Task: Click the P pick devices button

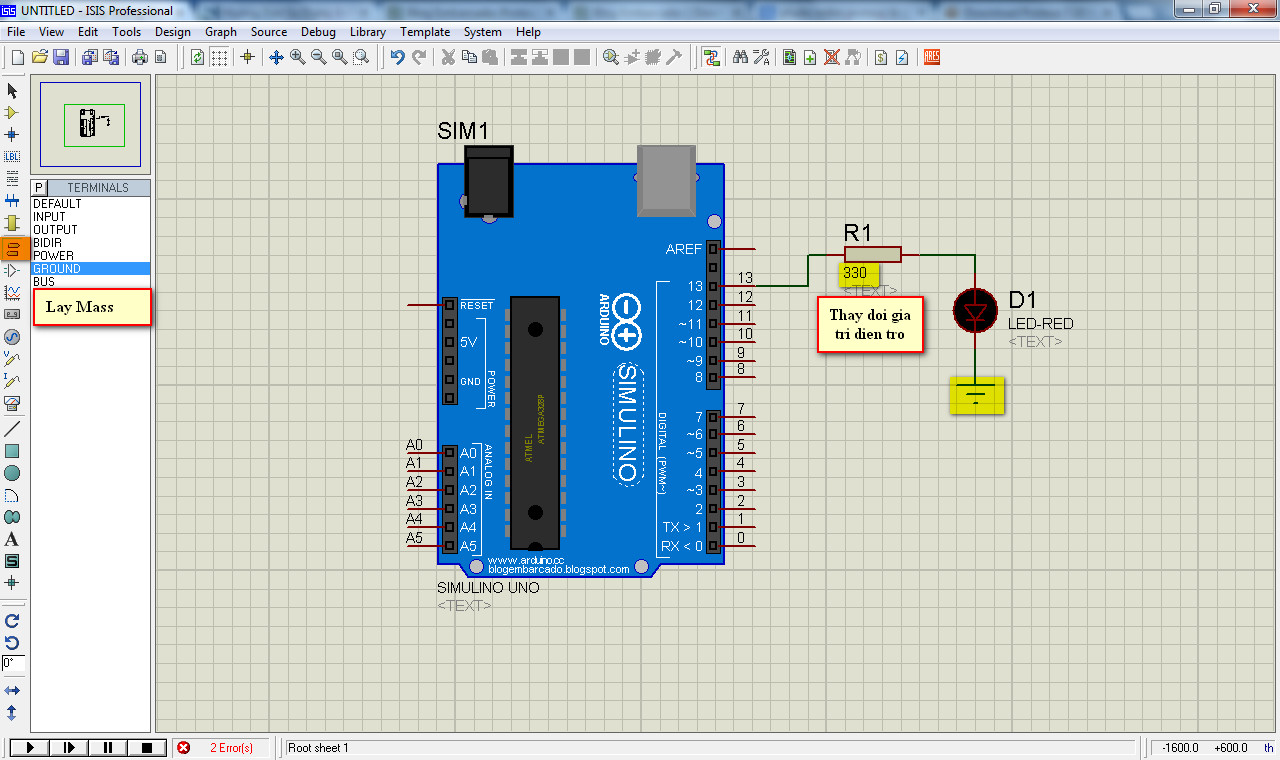Action: pos(39,188)
